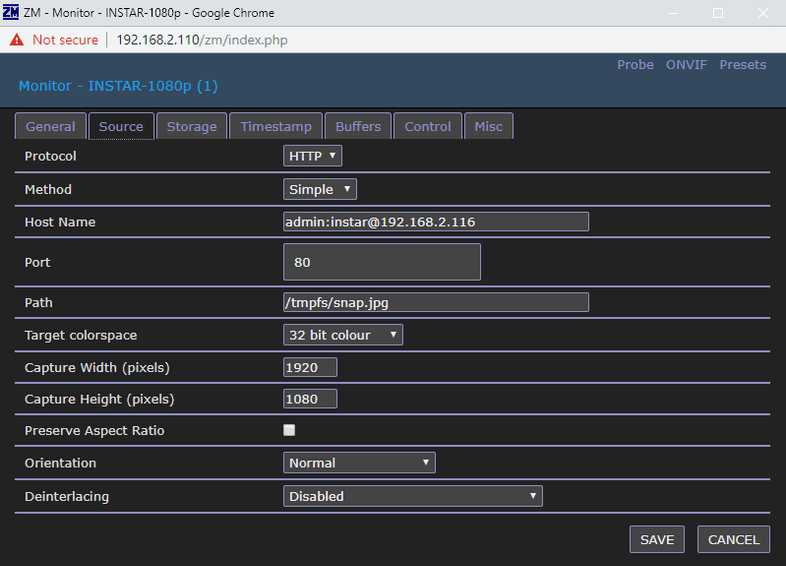Open the Timestamp tab
The image size is (786, 566).
click(276, 127)
